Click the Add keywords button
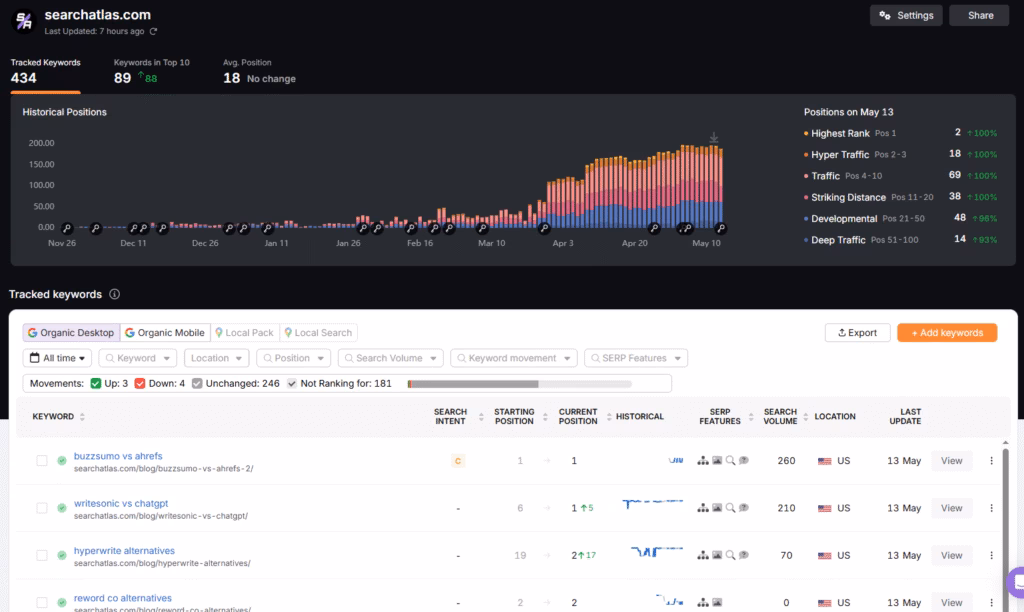1024x612 pixels. (x=946, y=332)
